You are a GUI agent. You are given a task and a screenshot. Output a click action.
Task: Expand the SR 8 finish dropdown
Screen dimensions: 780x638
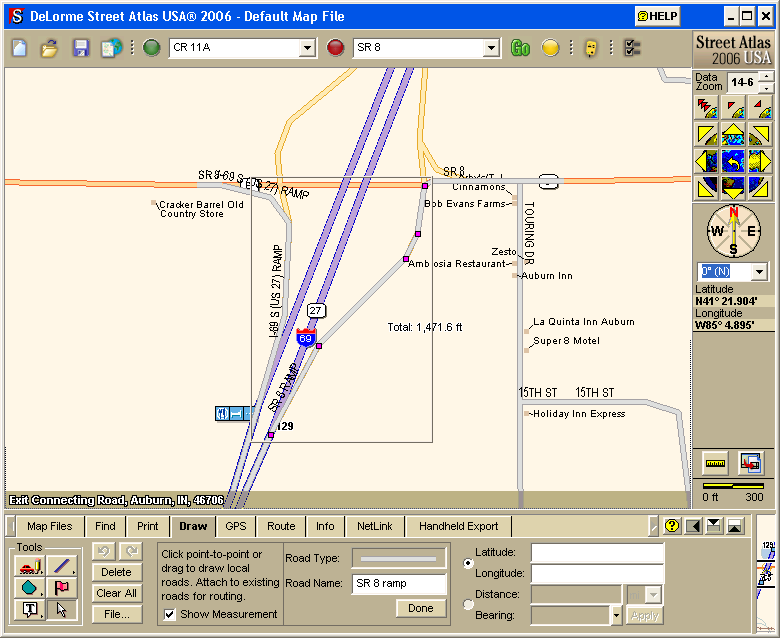[491, 48]
